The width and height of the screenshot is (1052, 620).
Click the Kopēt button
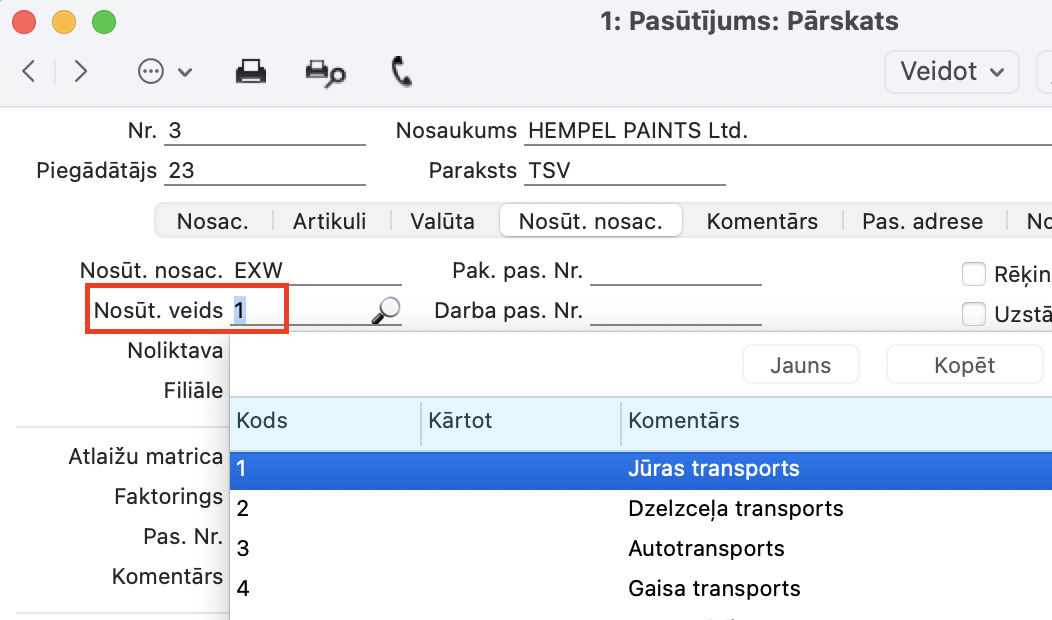tap(964, 365)
